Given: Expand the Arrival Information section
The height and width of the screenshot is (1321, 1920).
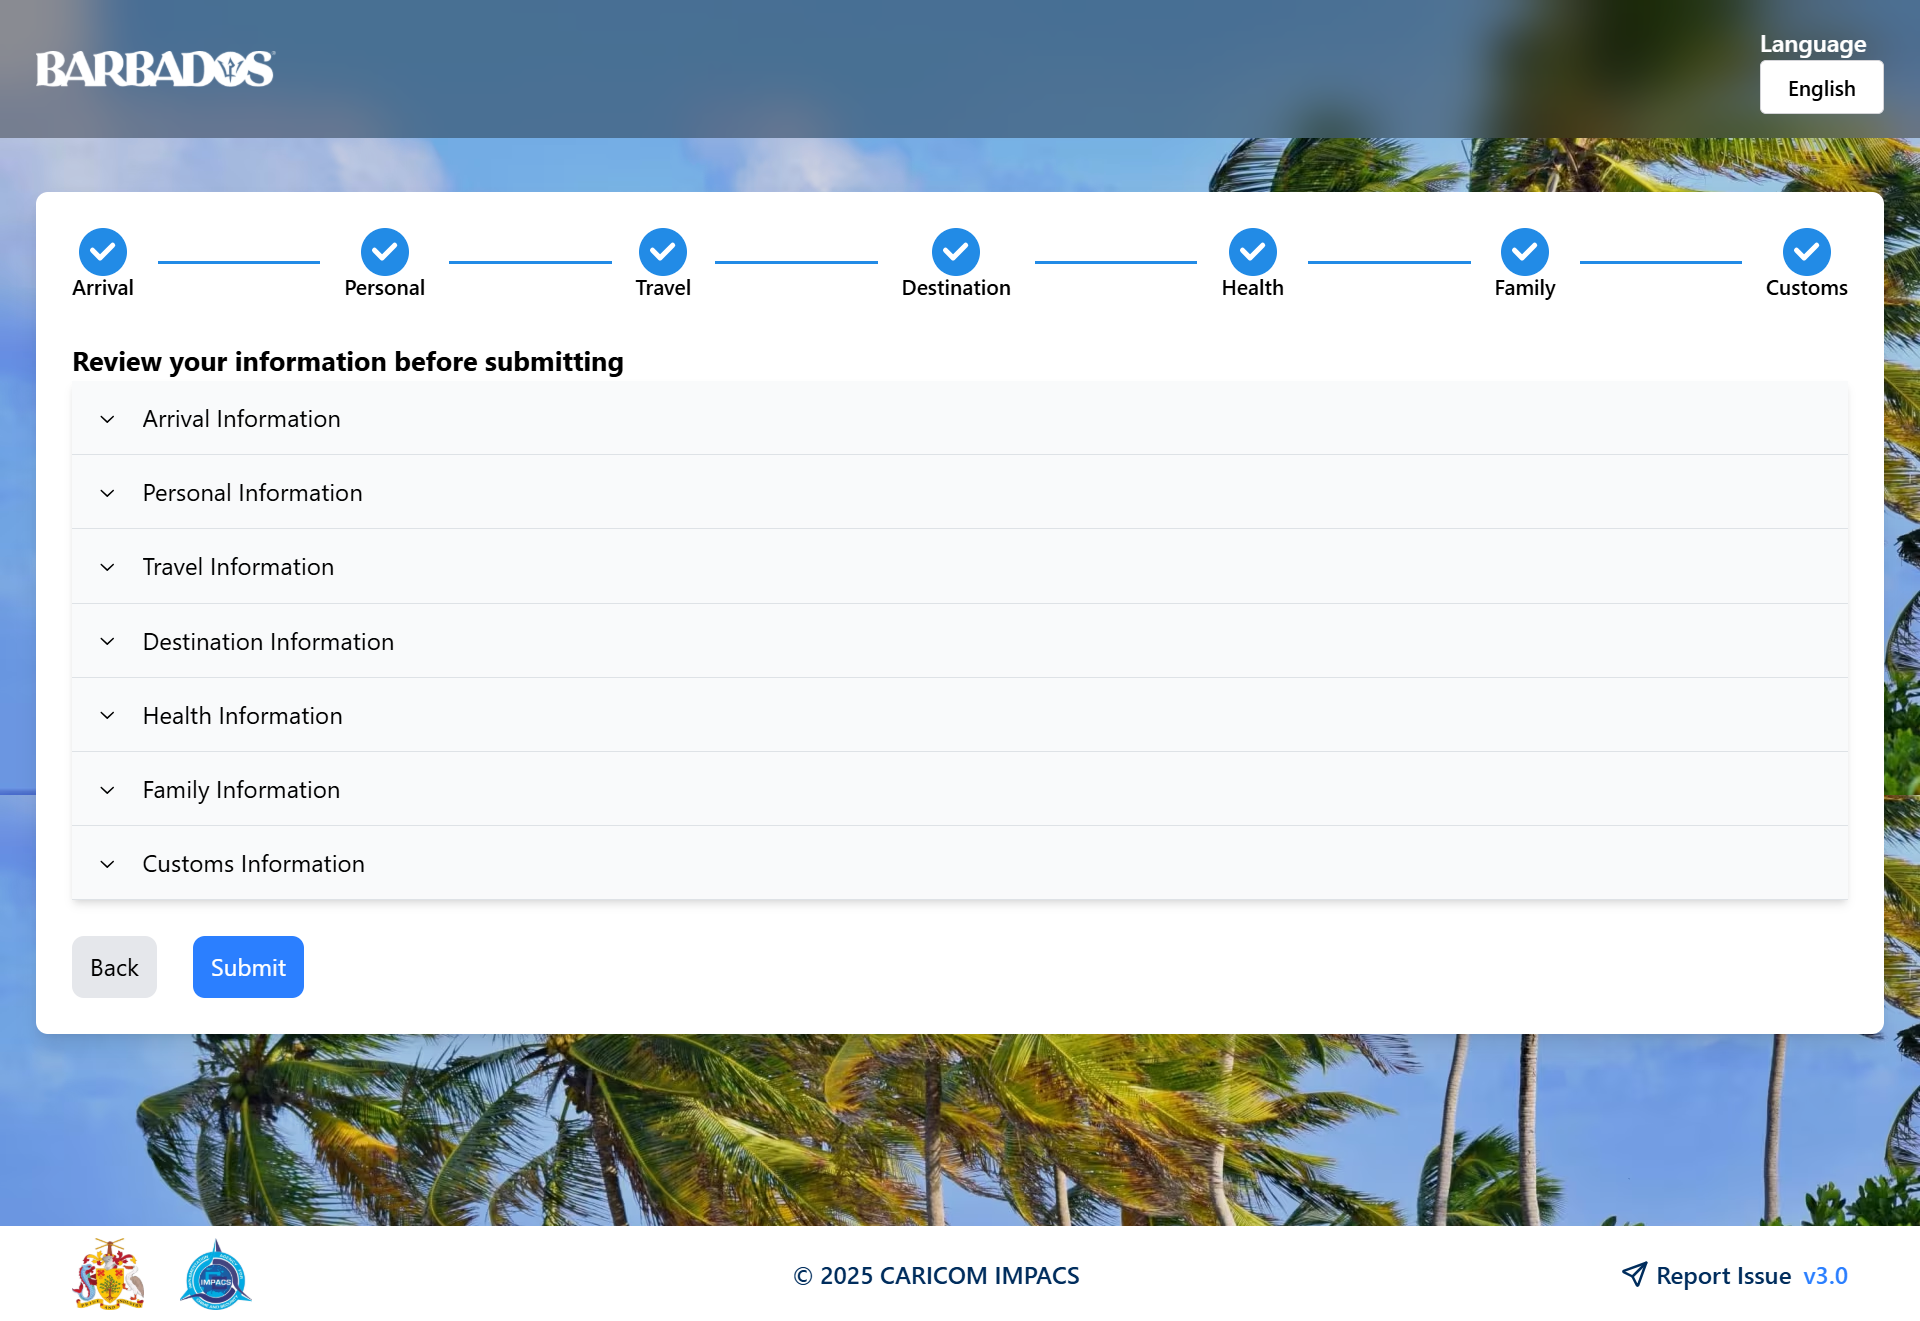Looking at the screenshot, I should tap(241, 419).
